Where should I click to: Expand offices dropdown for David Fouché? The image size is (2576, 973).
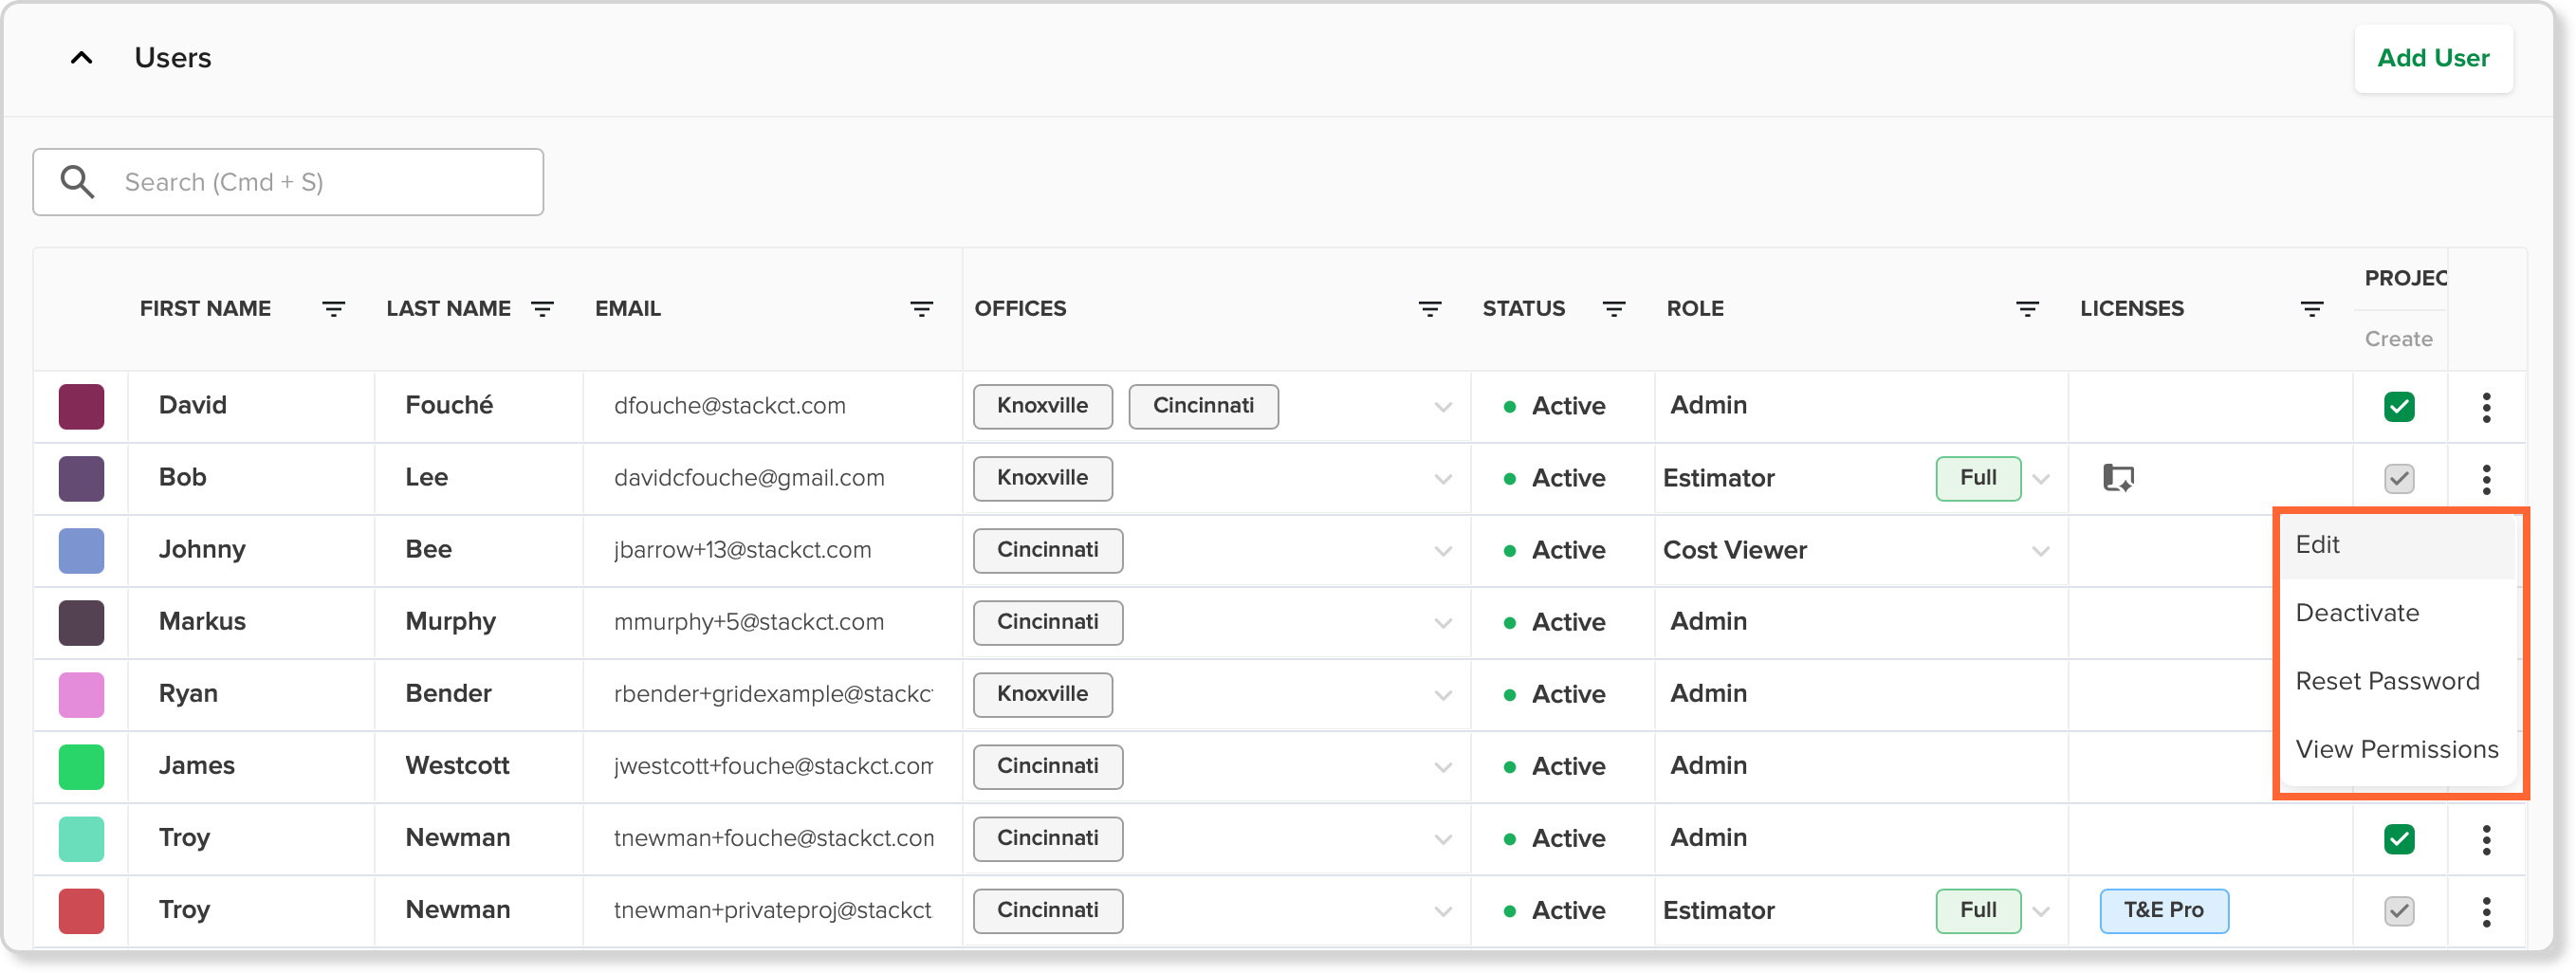tap(1443, 407)
